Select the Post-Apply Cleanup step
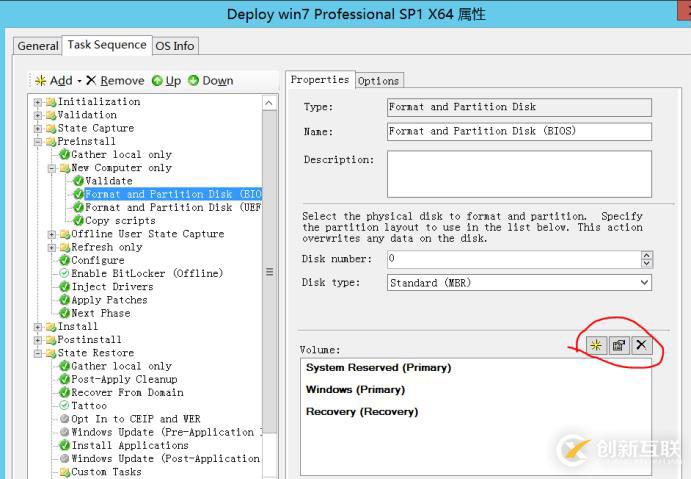Screen dimensions: 691x479 click(124, 379)
